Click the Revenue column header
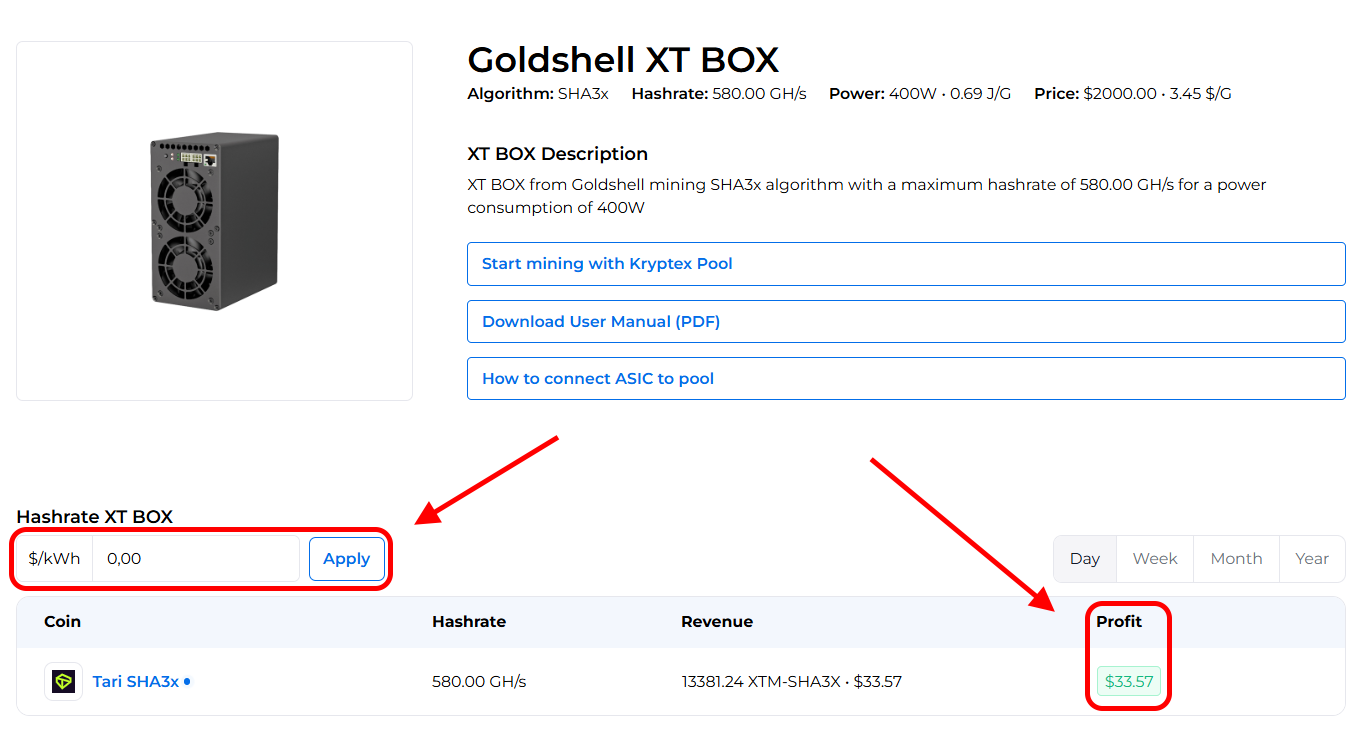This screenshot has height=732, width=1371. [x=716, y=622]
